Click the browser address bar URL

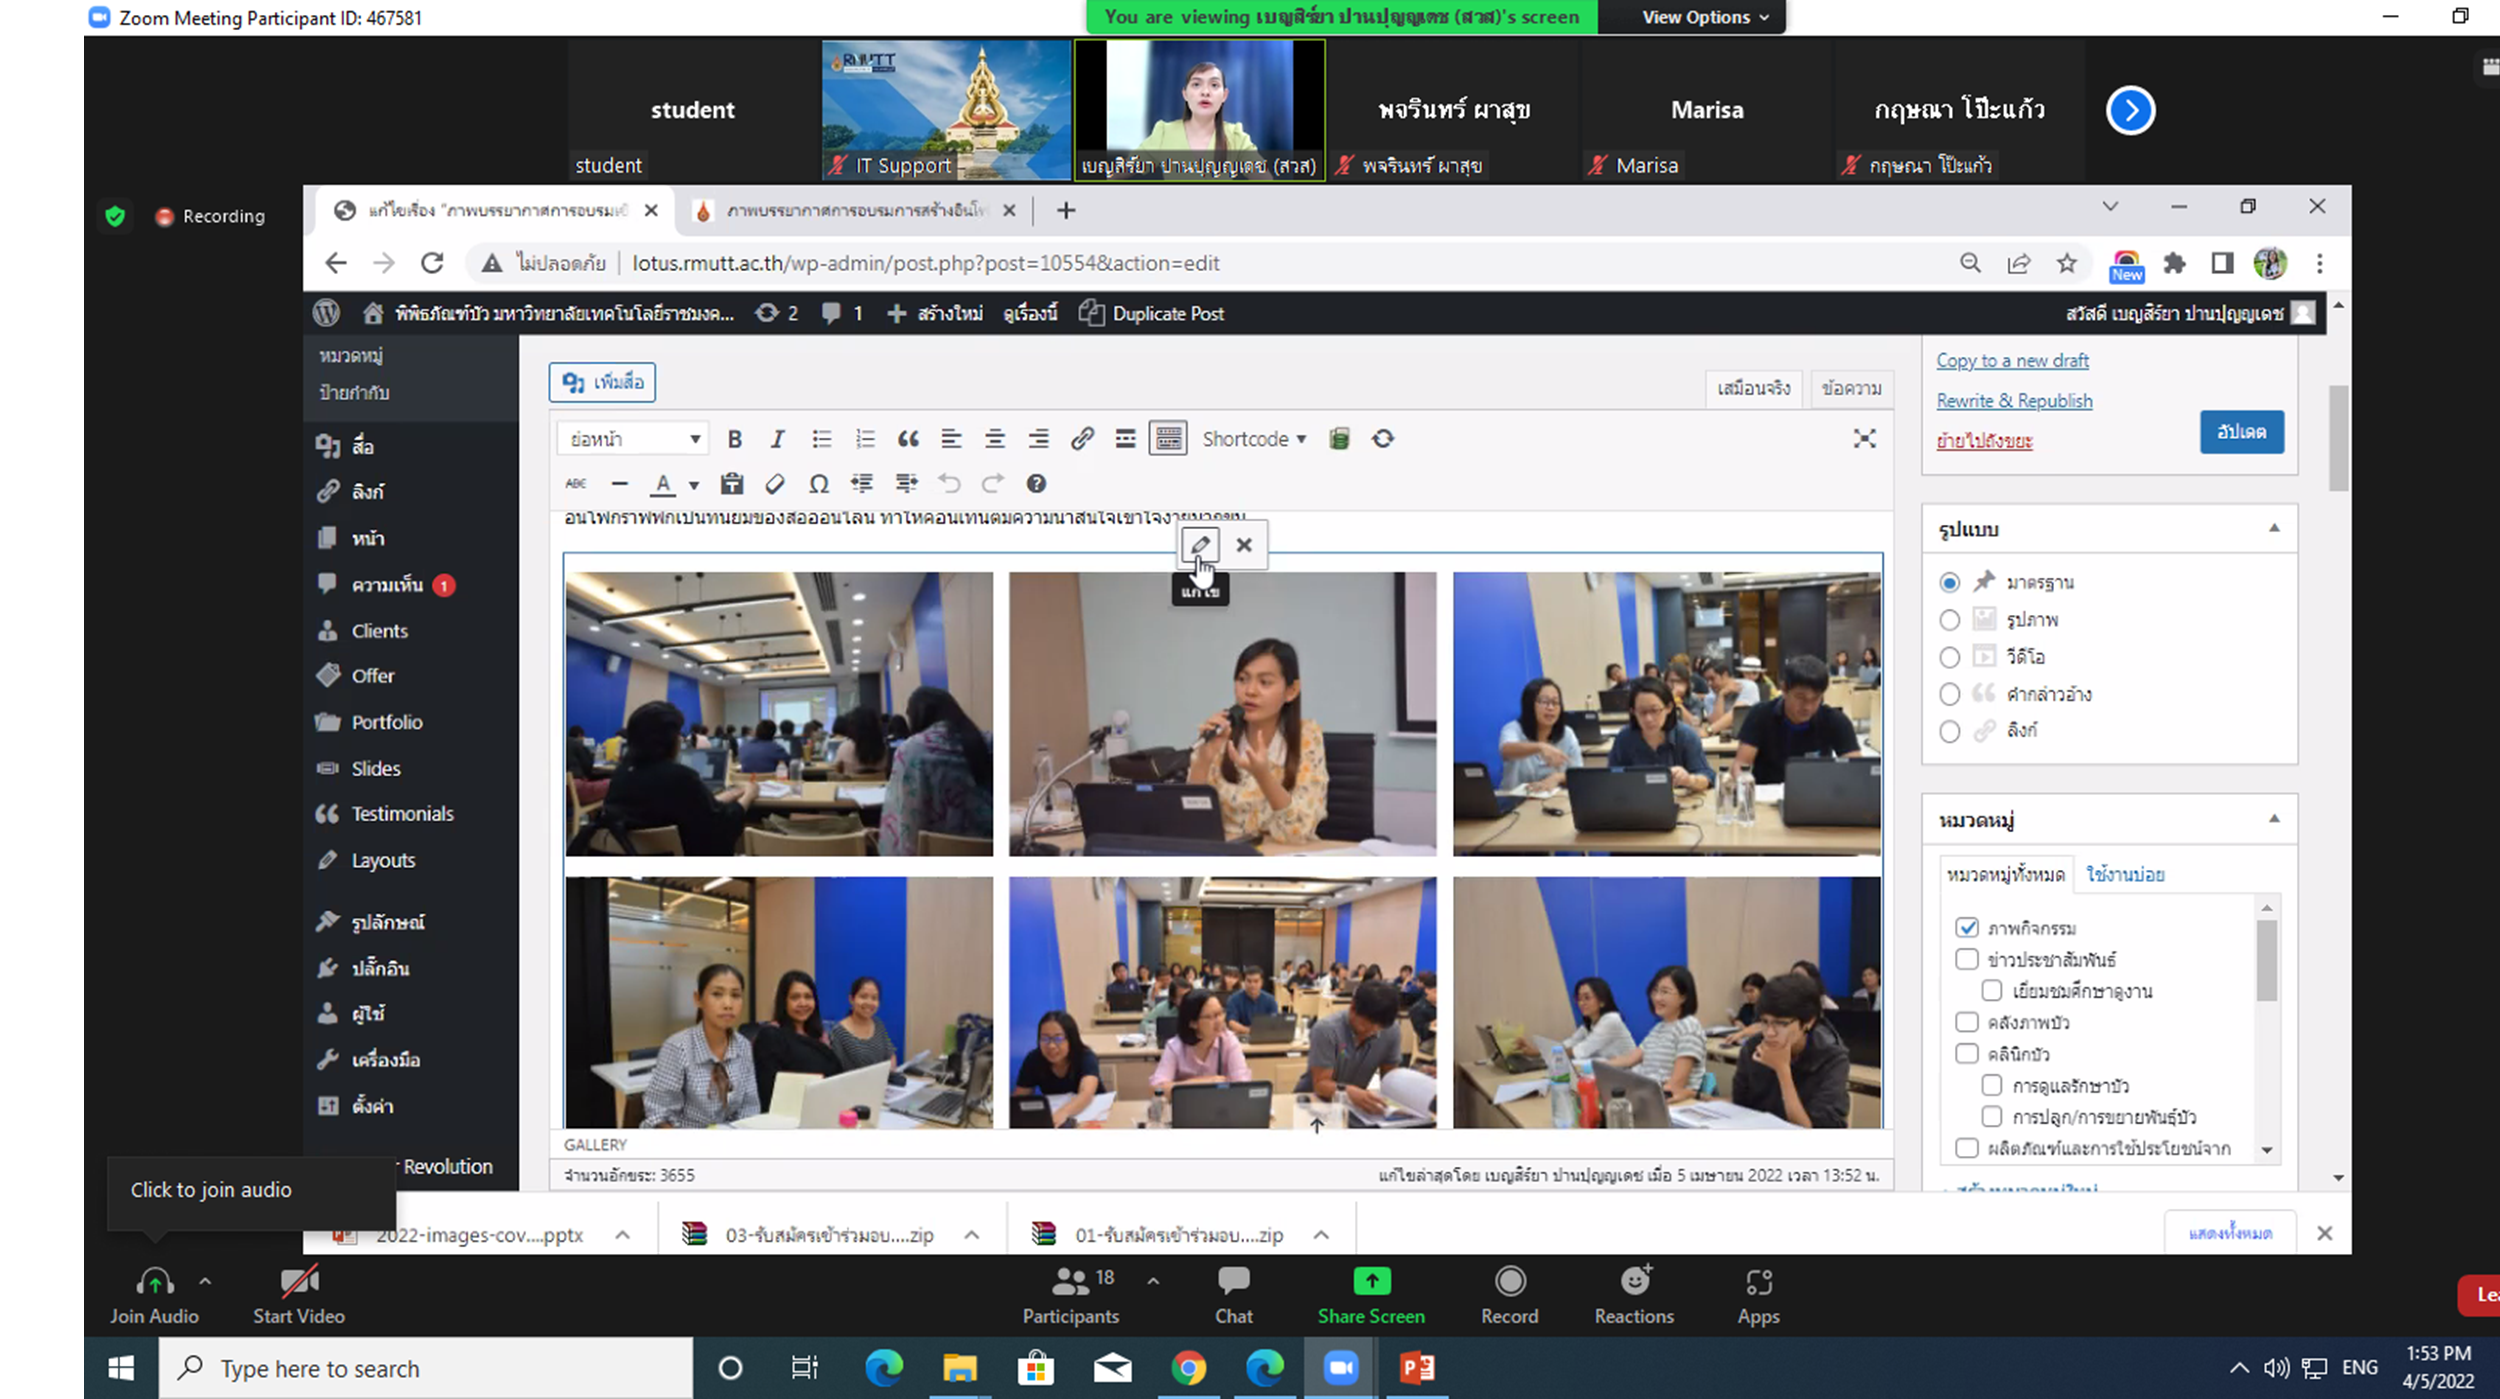click(926, 263)
